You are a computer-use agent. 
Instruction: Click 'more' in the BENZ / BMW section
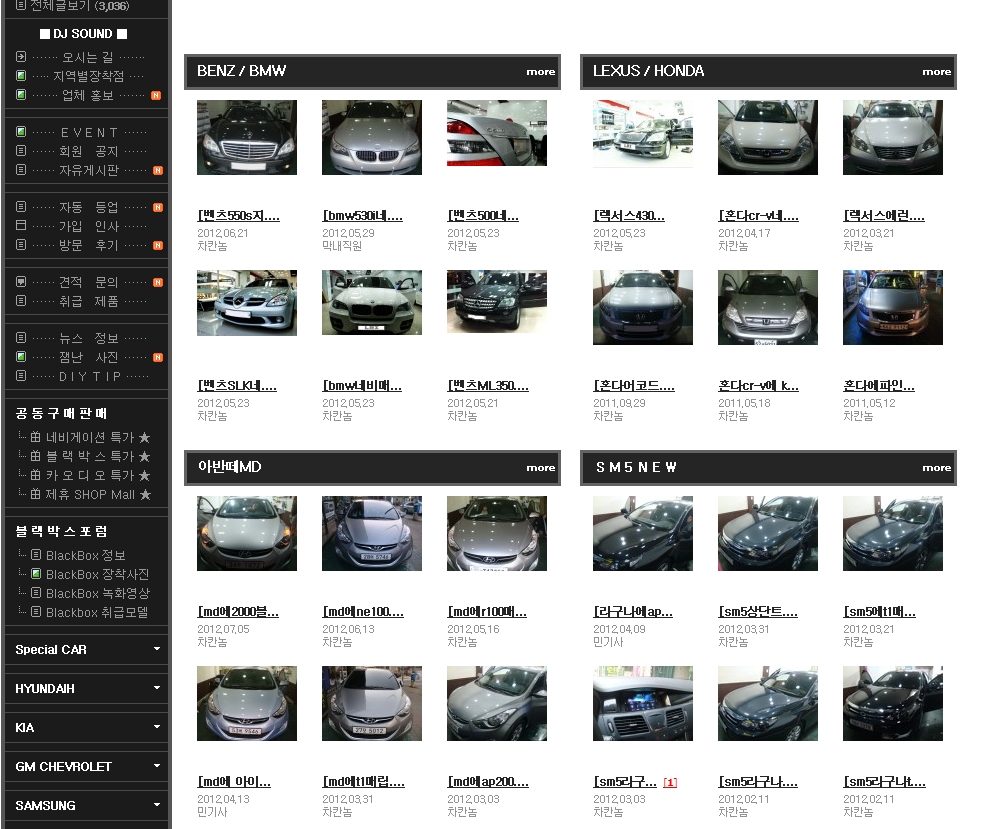click(x=540, y=72)
